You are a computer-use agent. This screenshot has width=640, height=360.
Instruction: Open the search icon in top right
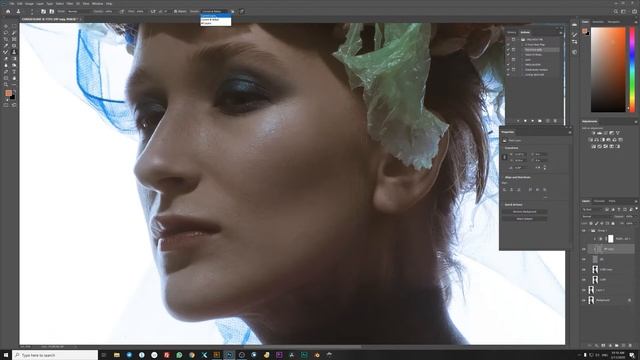point(616,12)
